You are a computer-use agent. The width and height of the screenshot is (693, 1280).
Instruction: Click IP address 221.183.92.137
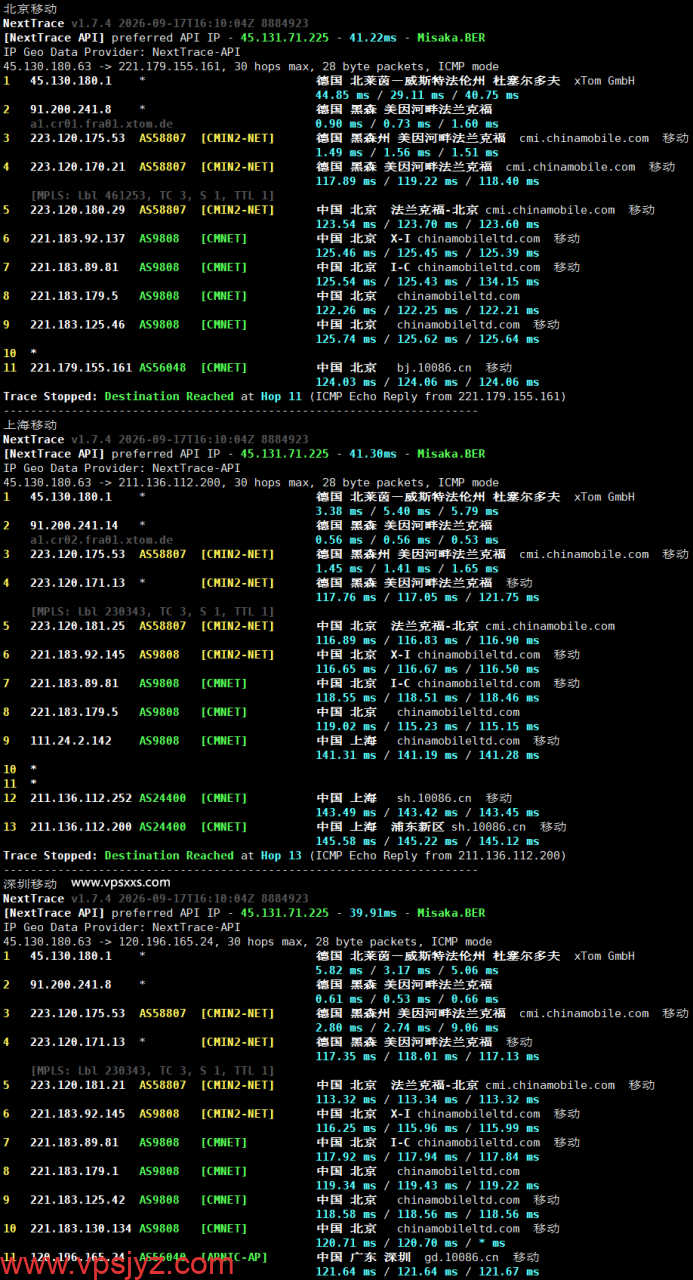tap(78, 239)
